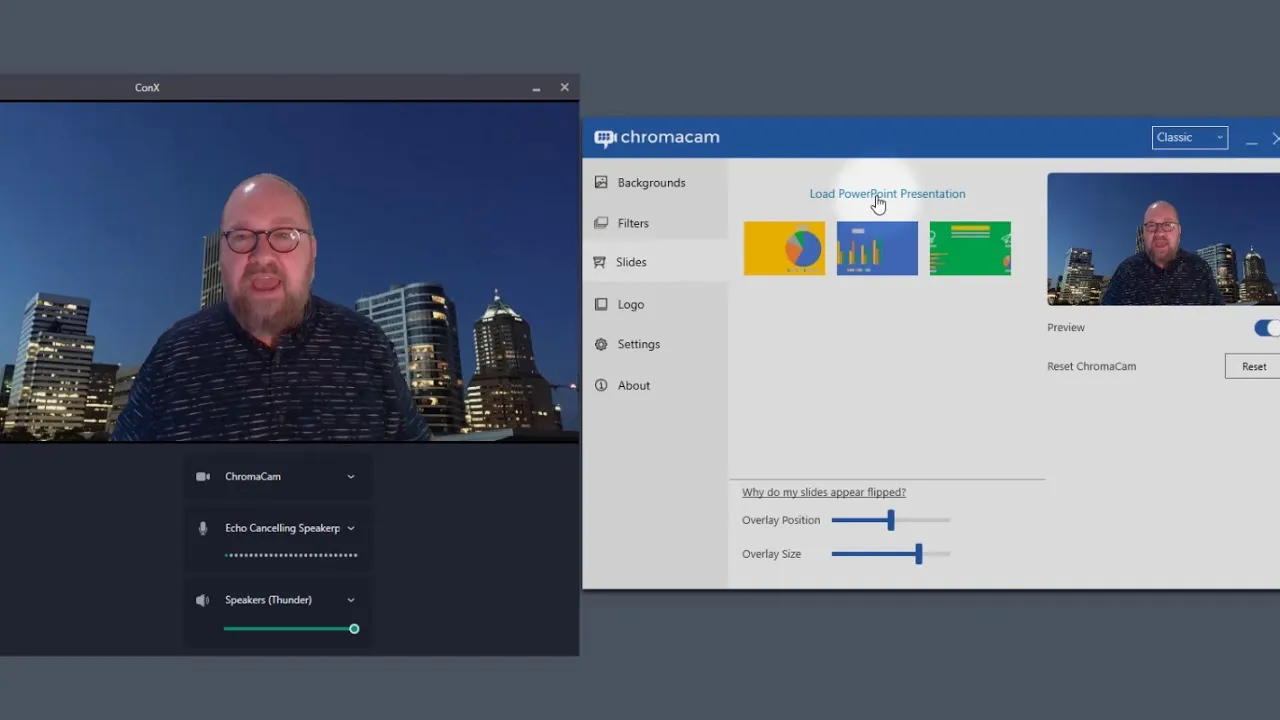Click the ConX camera video feed
The height and width of the screenshot is (720, 1280).
pos(289,271)
